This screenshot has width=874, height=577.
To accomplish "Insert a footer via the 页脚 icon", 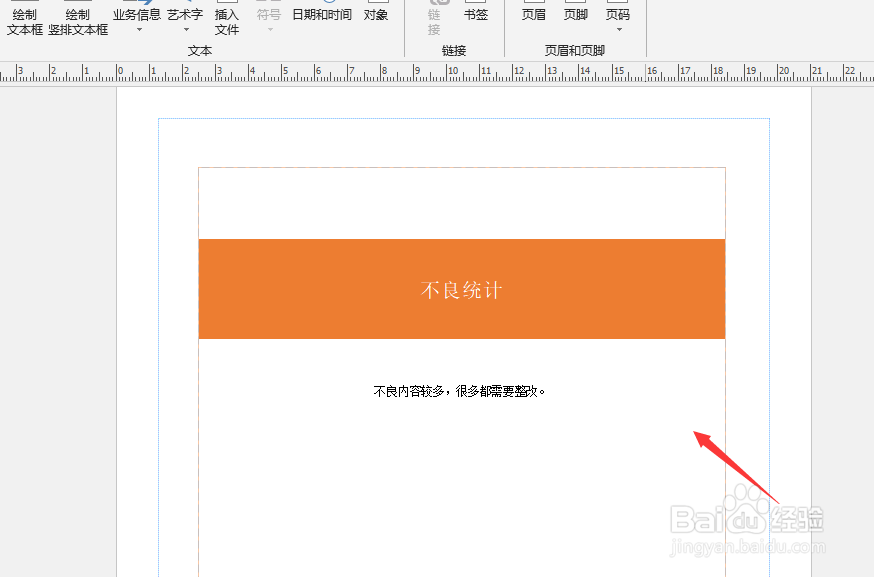I will [576, 14].
